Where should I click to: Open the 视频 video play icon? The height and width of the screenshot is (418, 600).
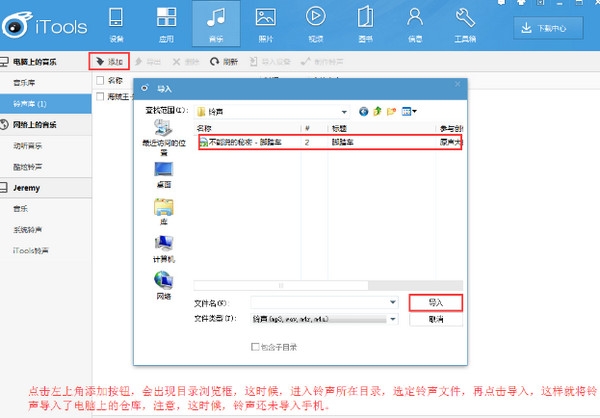point(316,24)
